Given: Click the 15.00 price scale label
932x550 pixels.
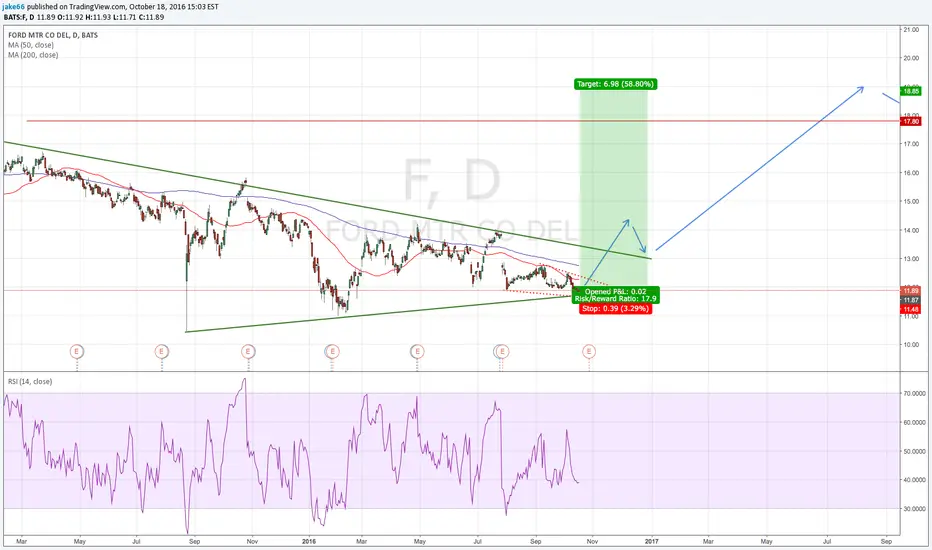Looking at the screenshot, I should [x=911, y=202].
